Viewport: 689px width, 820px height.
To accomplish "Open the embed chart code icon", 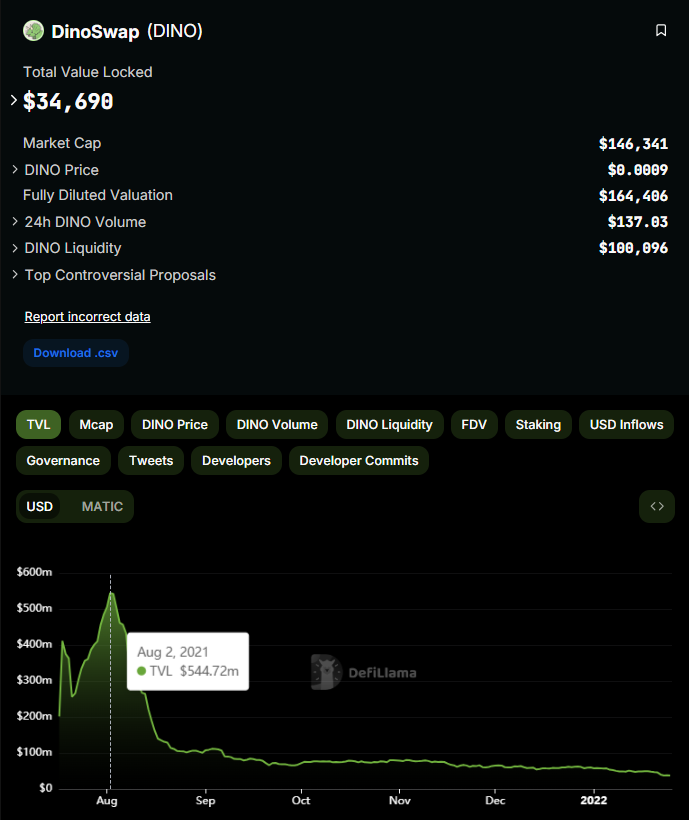I will [x=657, y=506].
